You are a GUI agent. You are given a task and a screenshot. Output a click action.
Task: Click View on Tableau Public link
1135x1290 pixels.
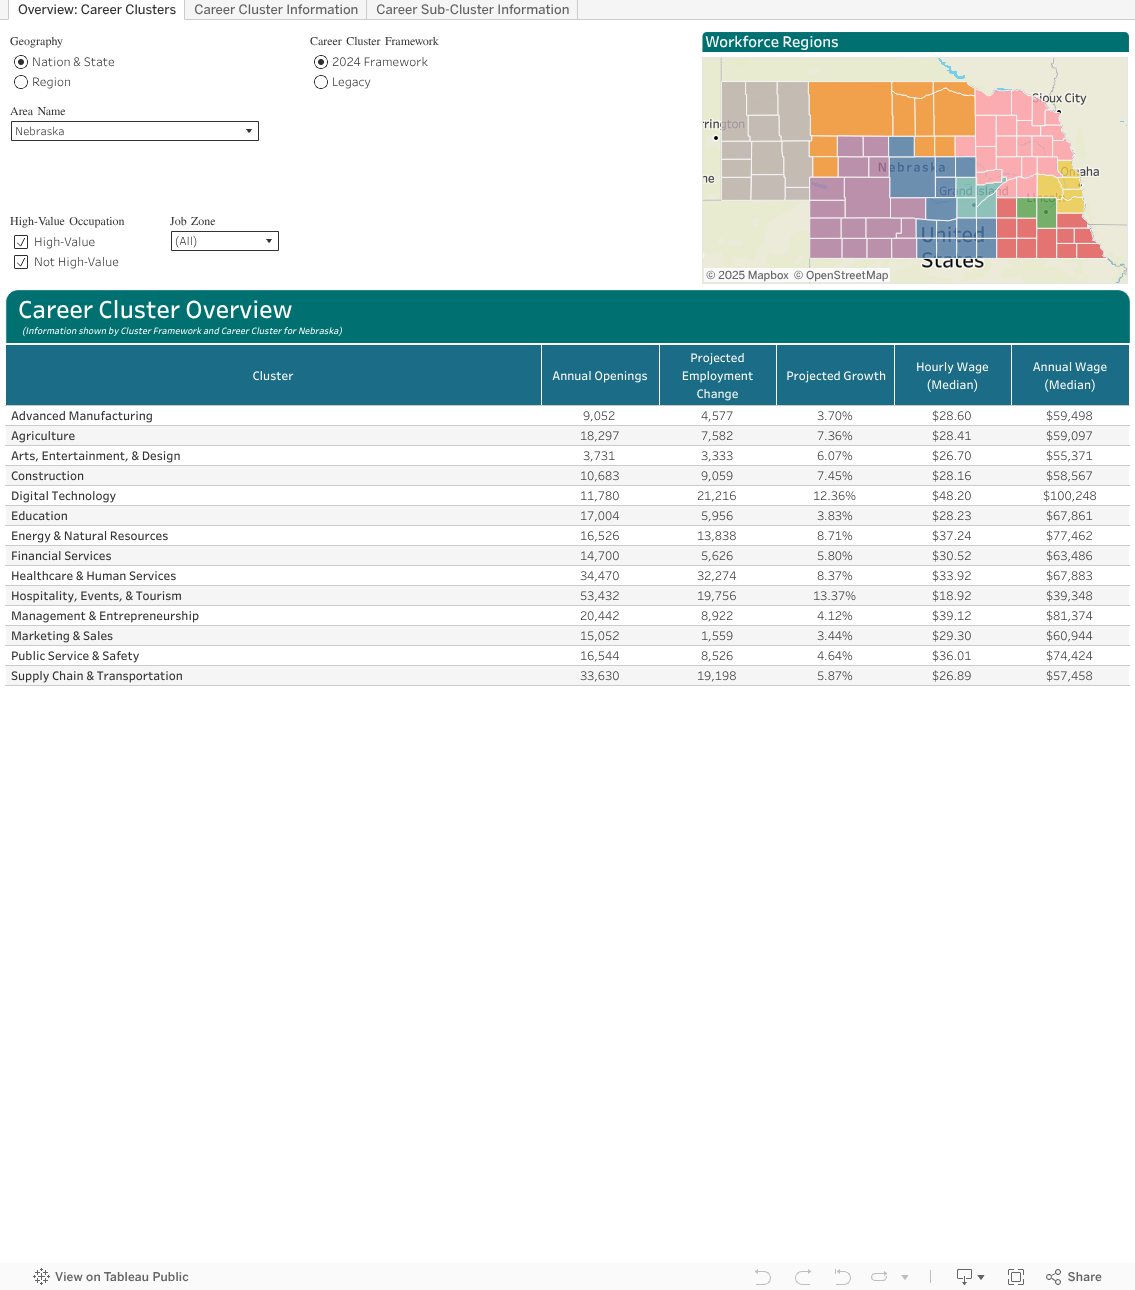[121, 1277]
